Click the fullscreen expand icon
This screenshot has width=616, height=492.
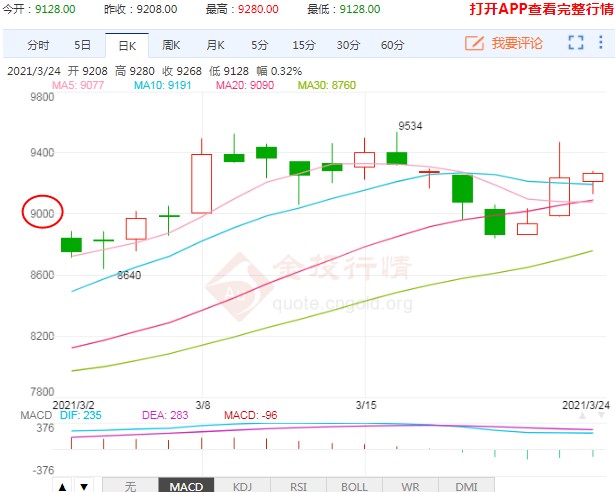[x=575, y=43]
